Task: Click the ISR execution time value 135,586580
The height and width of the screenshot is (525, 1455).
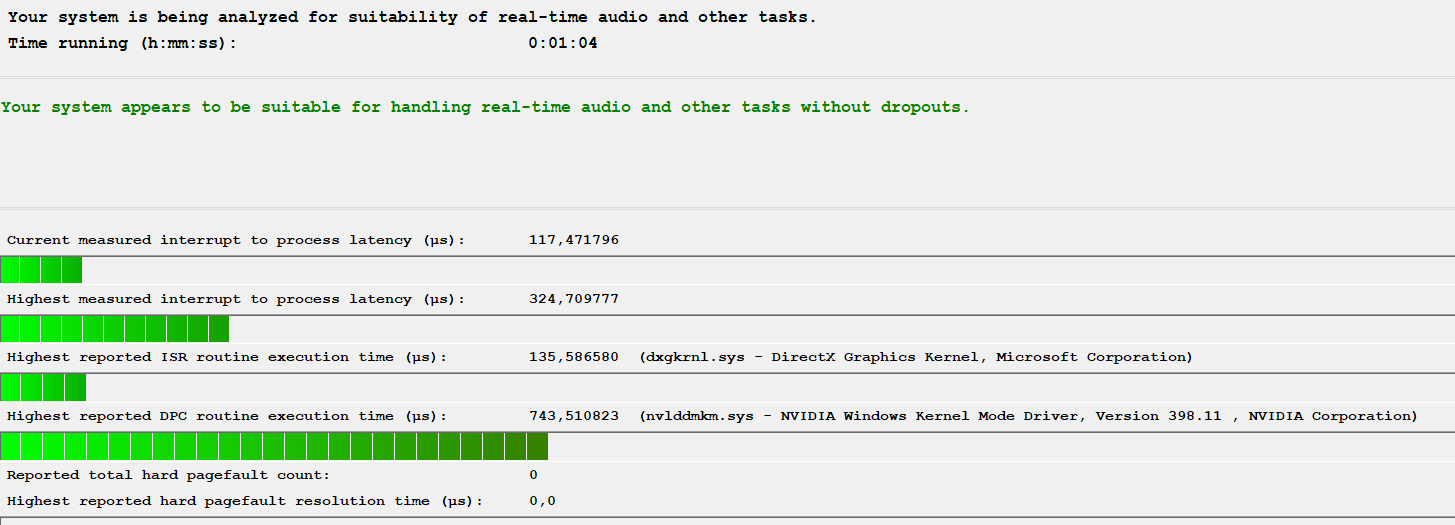Action: tap(573, 357)
